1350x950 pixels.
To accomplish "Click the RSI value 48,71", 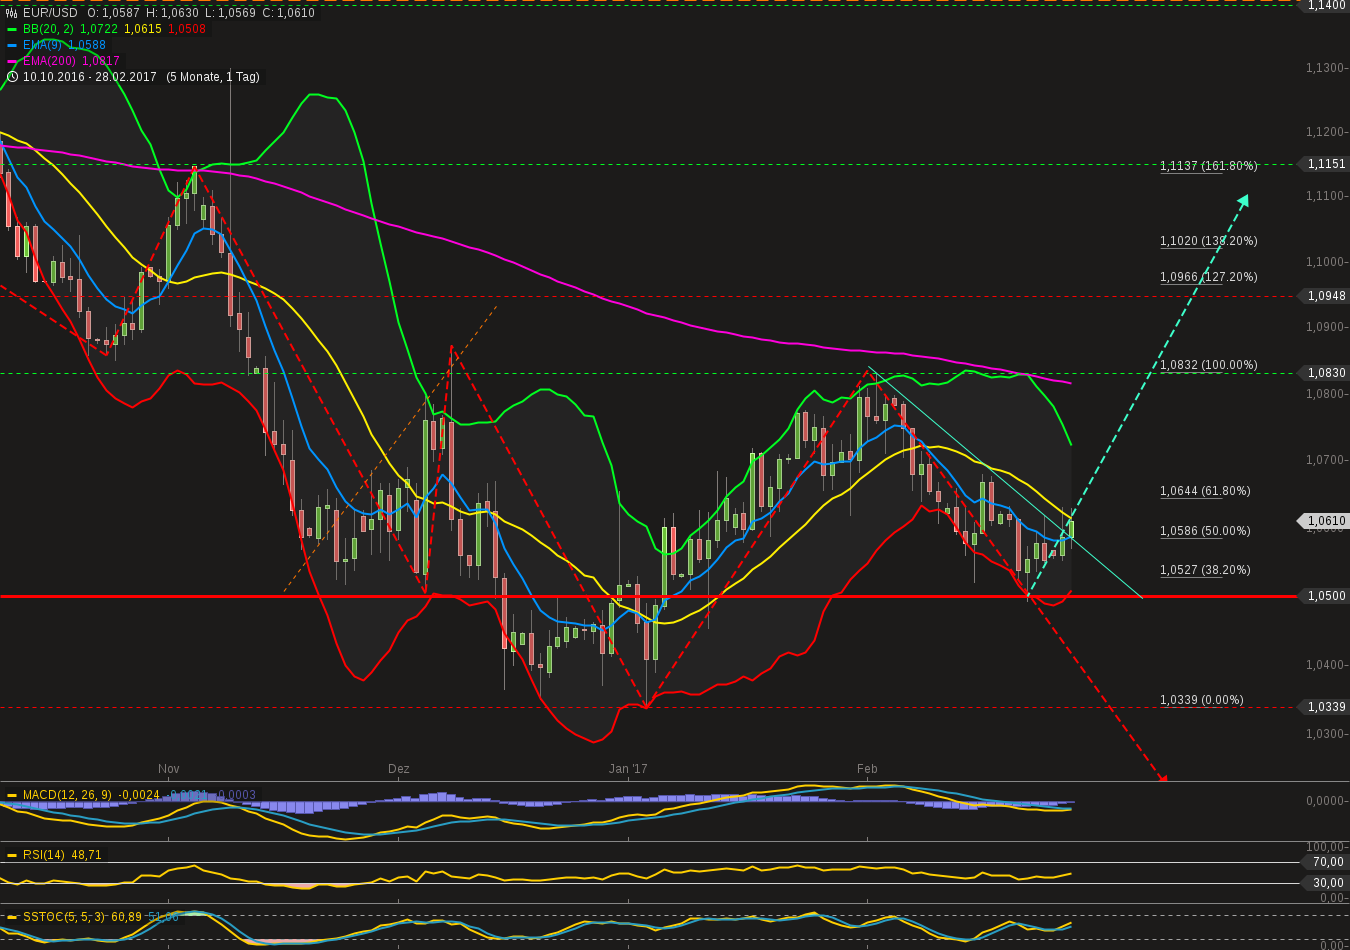I will [86, 855].
